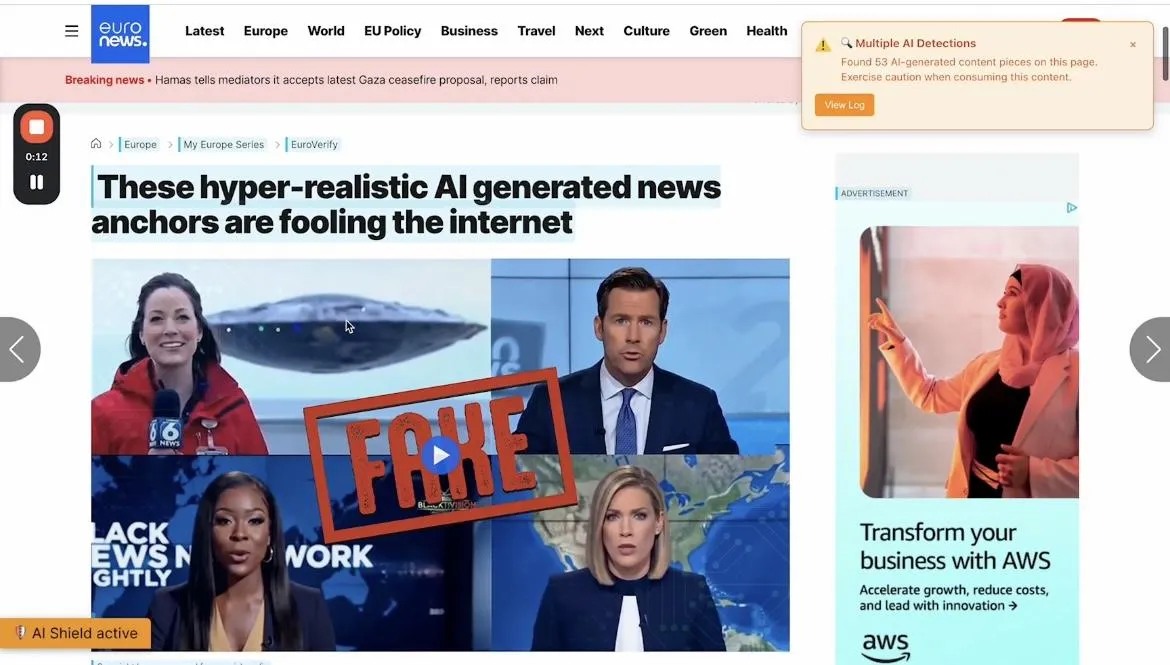The image size is (1170, 665).
Task: Stop the screen recording
Action: [x=37, y=127]
